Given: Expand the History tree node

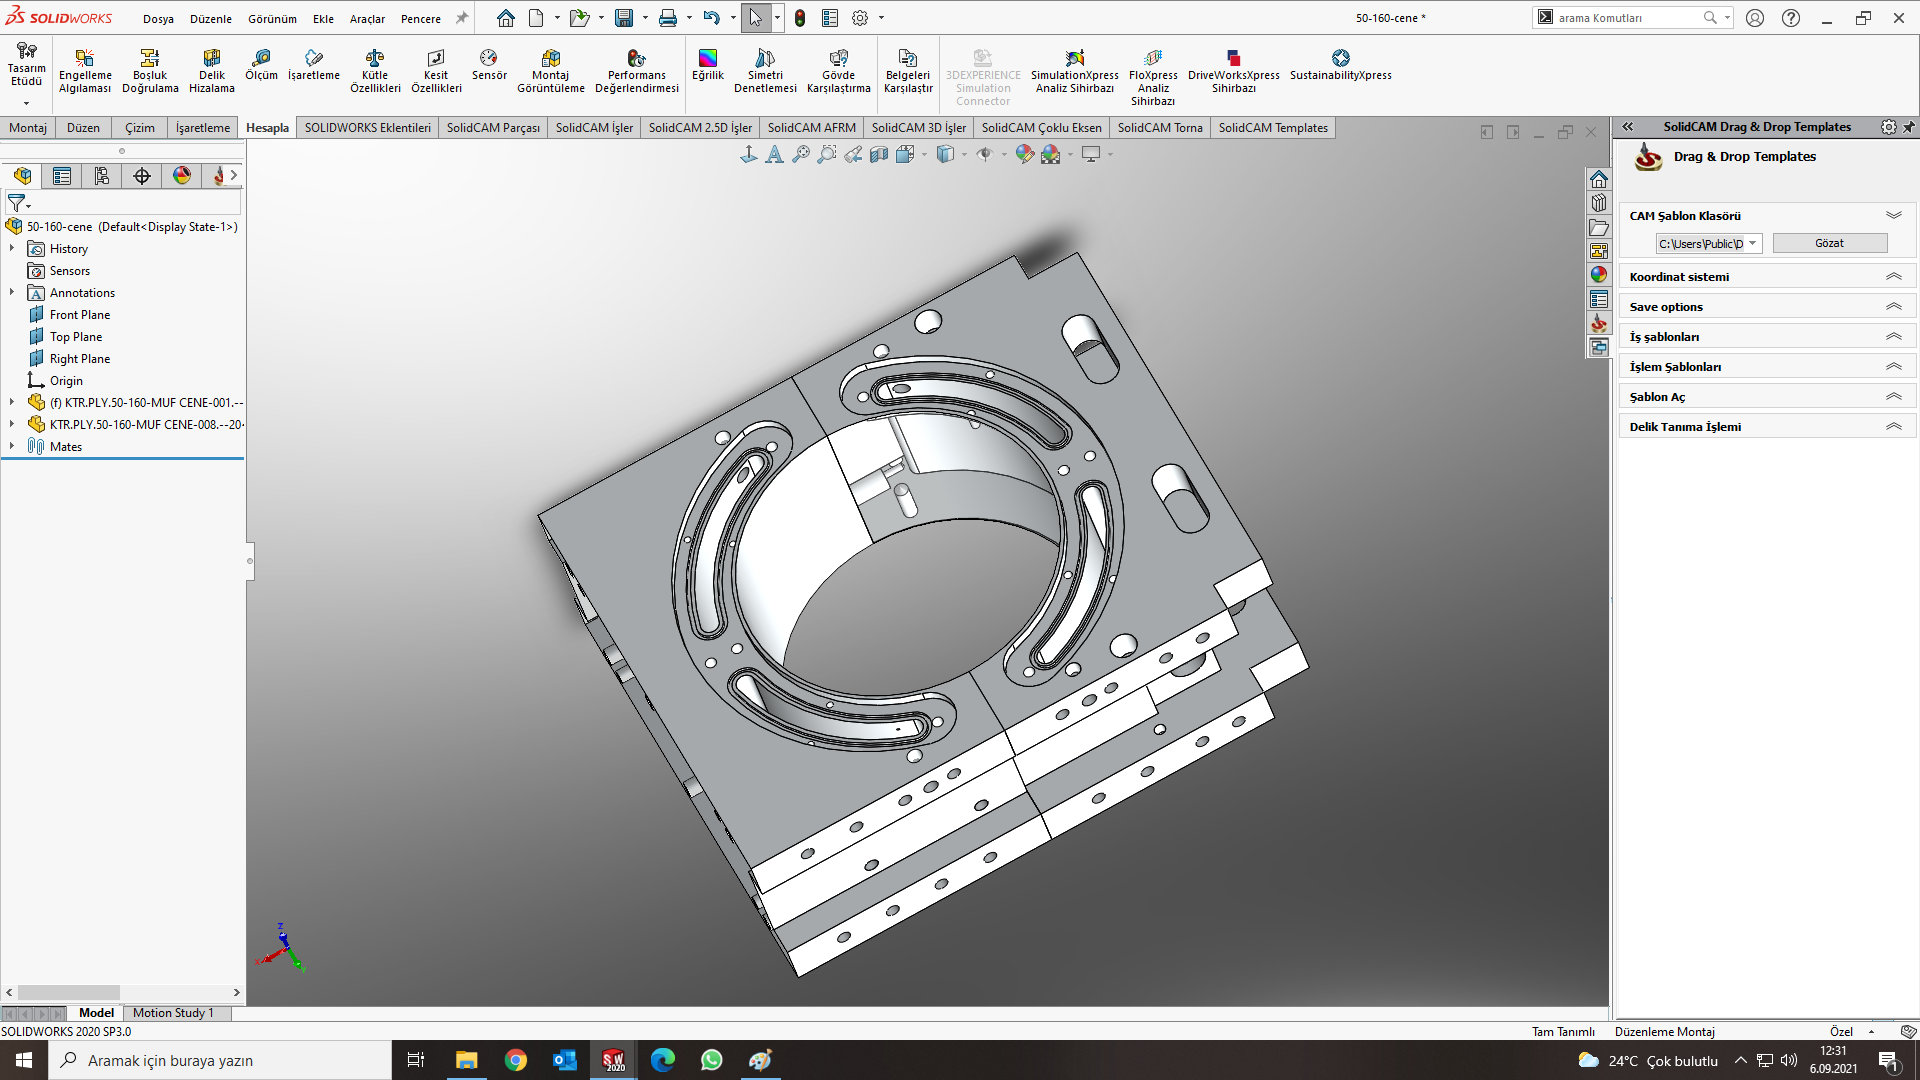Looking at the screenshot, I should [x=12, y=248].
